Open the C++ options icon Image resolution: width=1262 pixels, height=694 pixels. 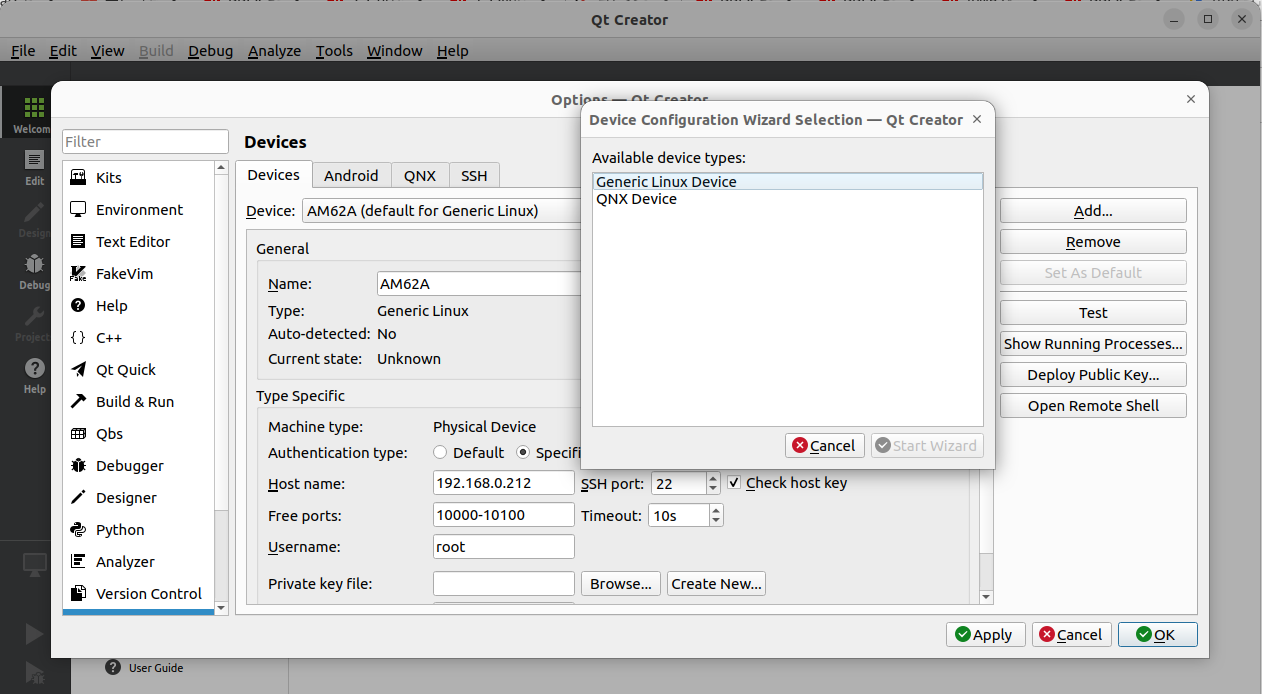(x=78, y=338)
